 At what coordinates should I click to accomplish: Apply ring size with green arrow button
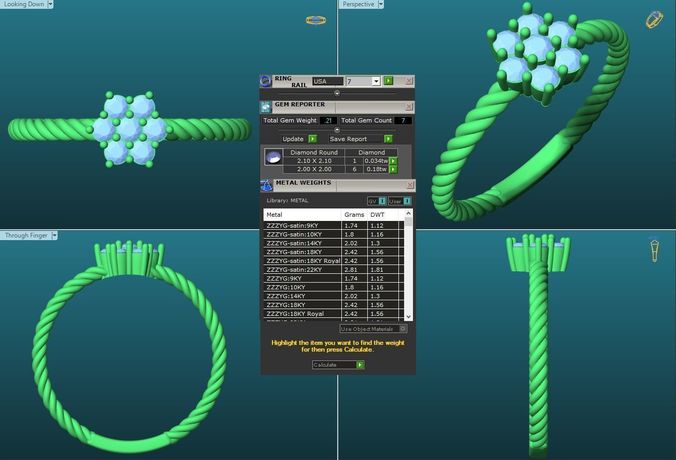pos(388,81)
